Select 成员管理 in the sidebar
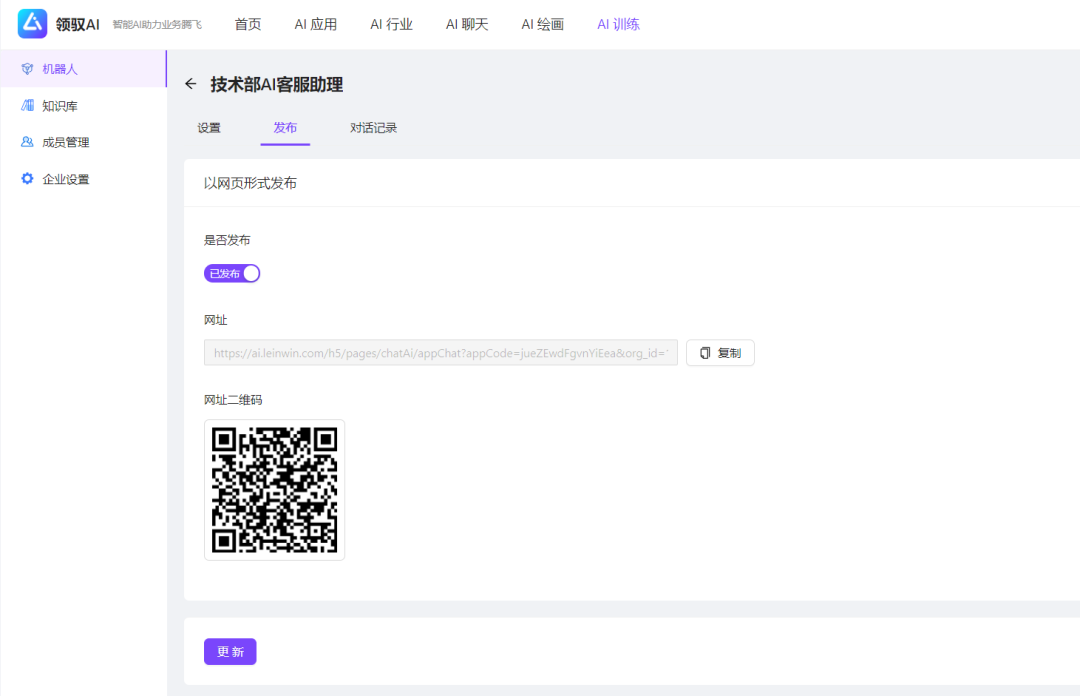1080x696 pixels. 83,142
